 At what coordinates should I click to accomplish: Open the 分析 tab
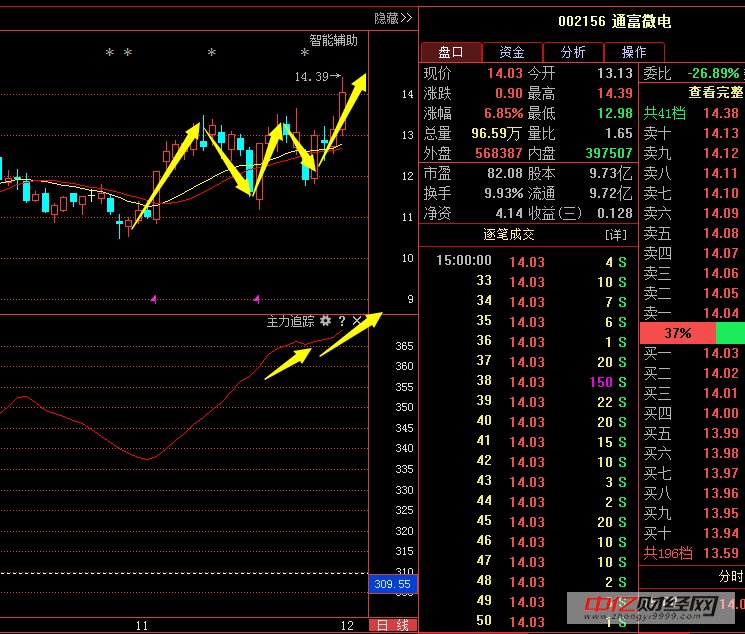click(573, 52)
